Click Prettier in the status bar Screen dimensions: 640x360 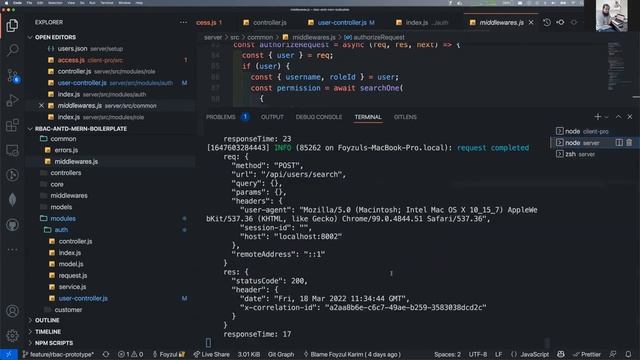[x=587, y=354]
